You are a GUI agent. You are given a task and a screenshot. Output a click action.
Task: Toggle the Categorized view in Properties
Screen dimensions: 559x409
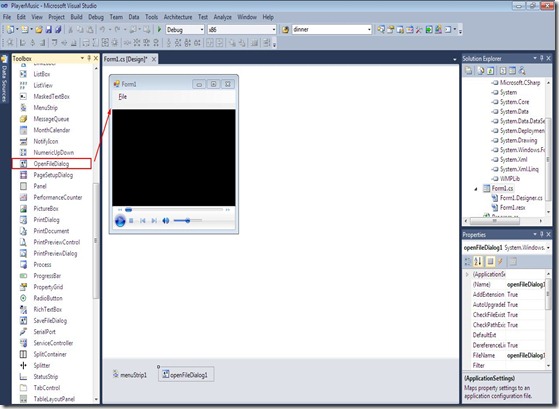(x=468, y=262)
